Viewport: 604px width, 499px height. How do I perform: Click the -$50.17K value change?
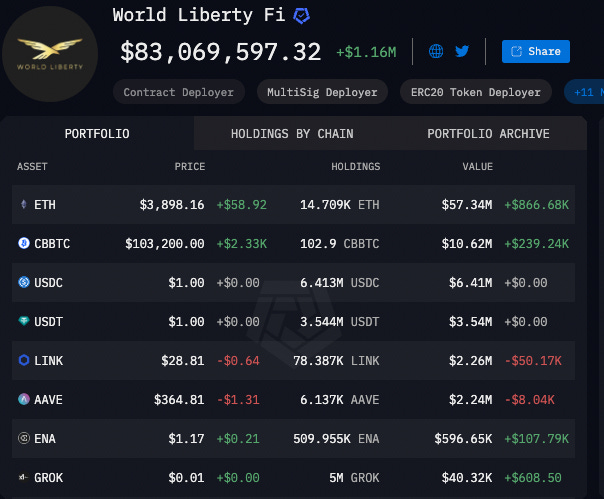pos(533,361)
